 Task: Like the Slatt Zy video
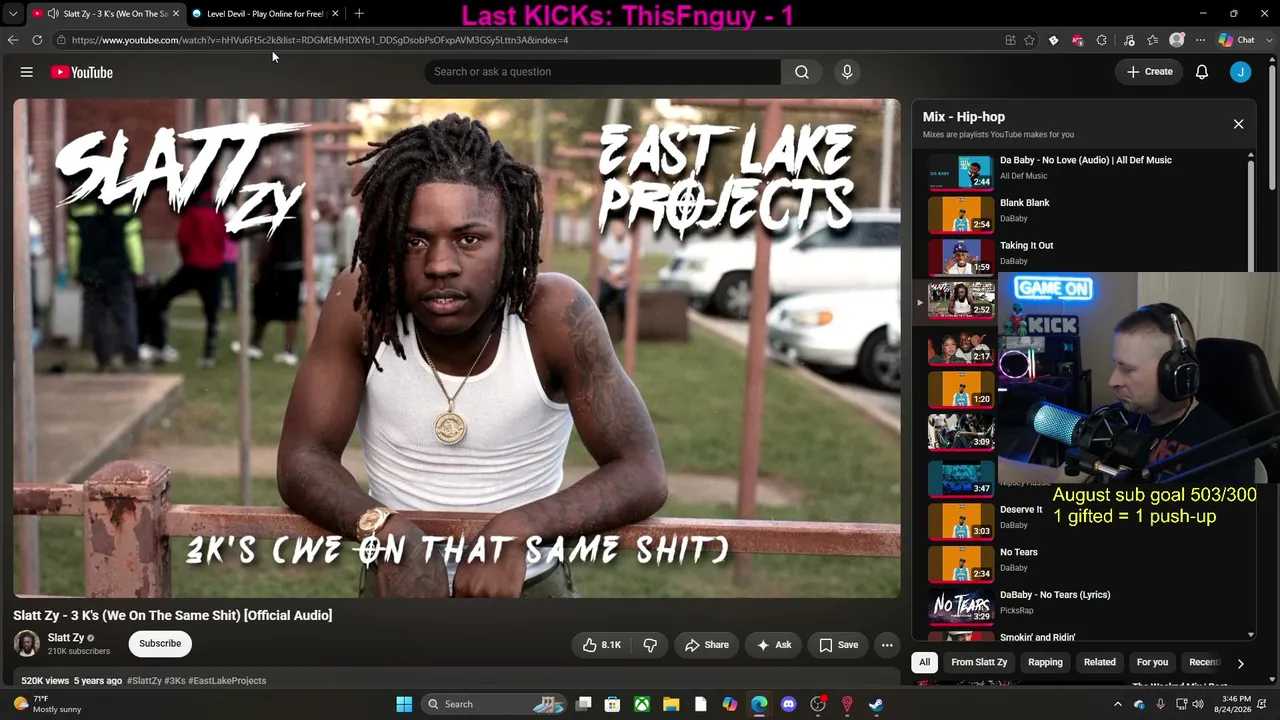[x=601, y=645]
